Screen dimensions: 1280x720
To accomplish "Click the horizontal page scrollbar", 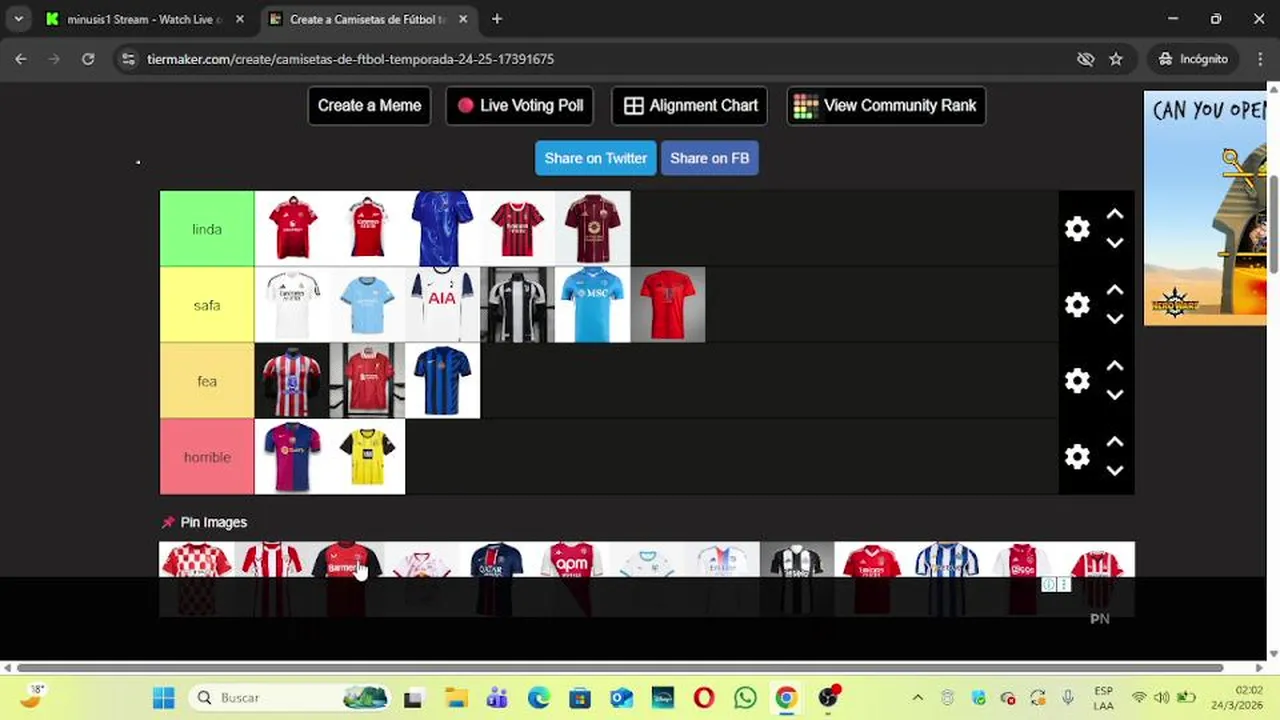I will coord(620,667).
